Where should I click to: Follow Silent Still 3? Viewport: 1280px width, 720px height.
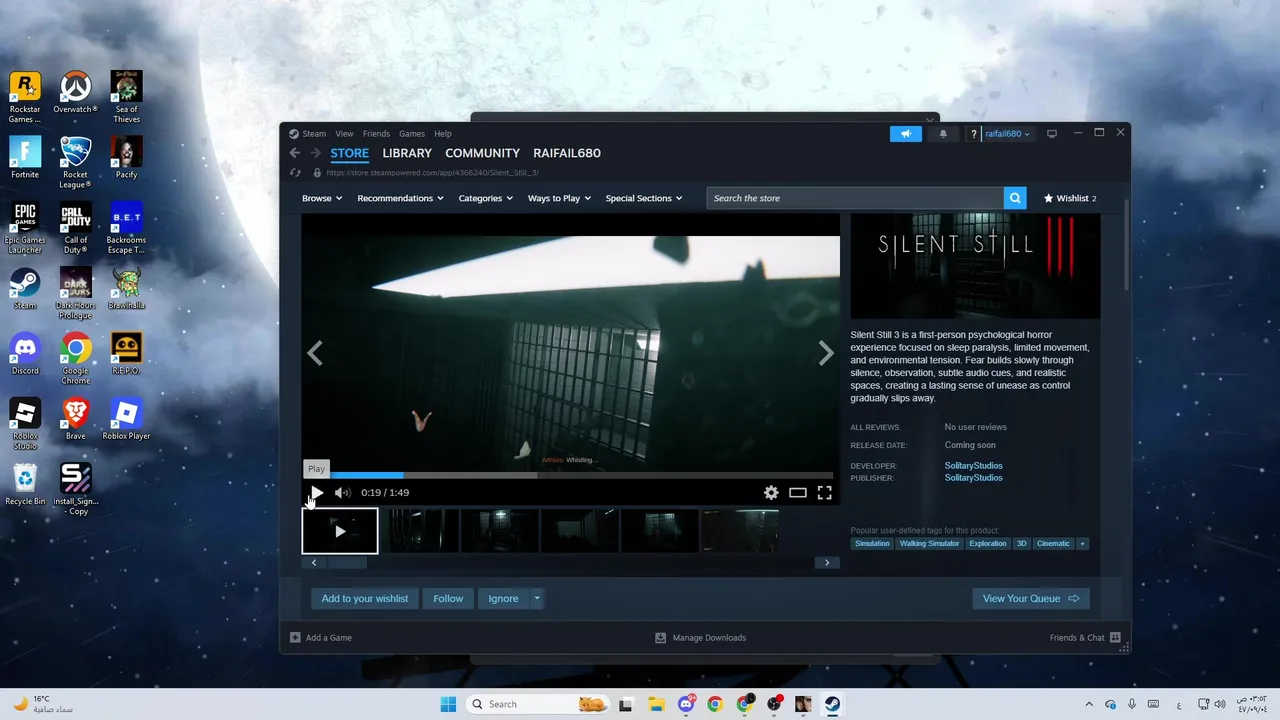pos(448,598)
